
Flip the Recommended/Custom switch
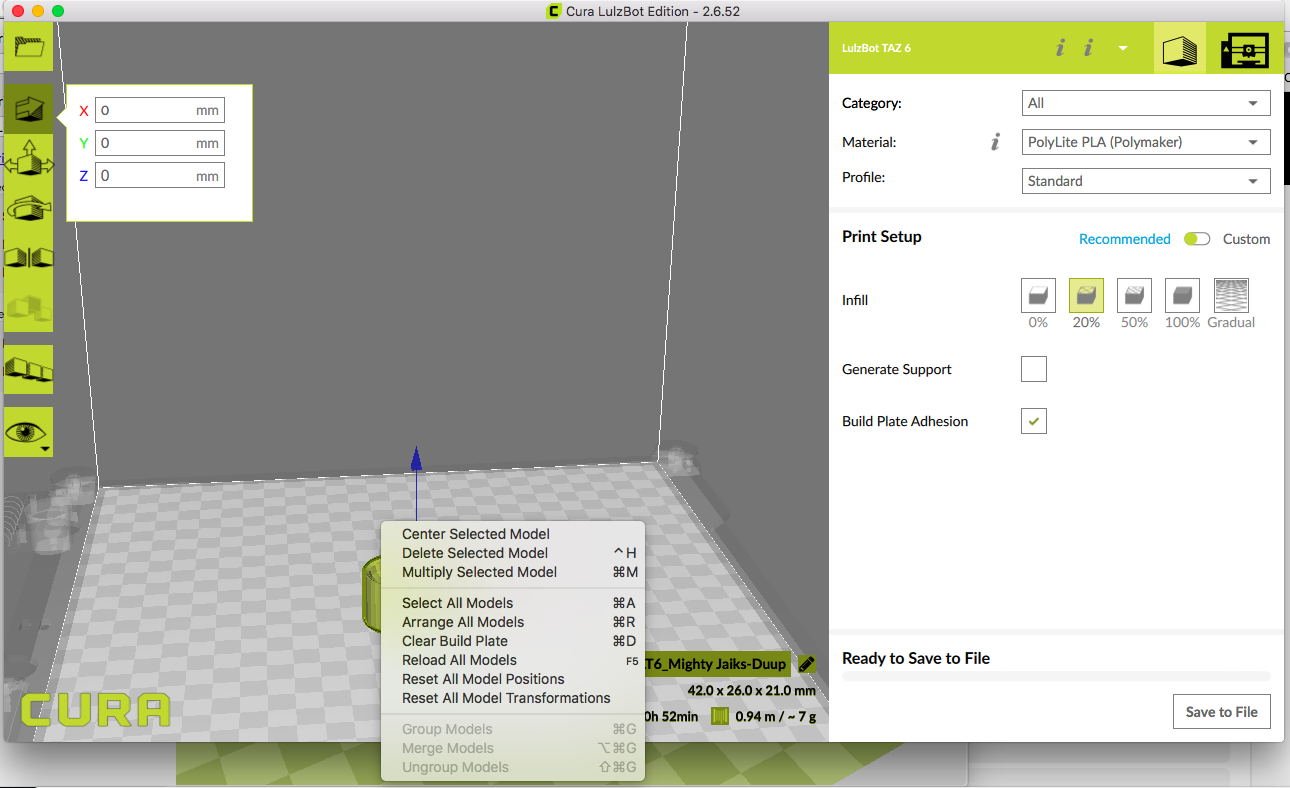(x=1197, y=239)
